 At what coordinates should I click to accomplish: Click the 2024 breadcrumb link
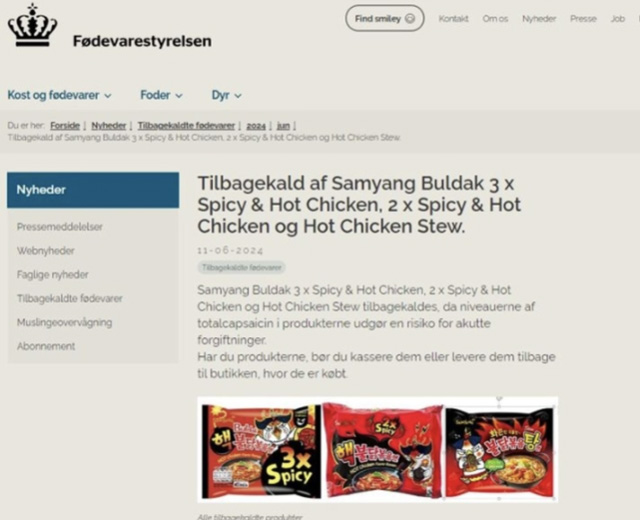pyautogui.click(x=256, y=126)
